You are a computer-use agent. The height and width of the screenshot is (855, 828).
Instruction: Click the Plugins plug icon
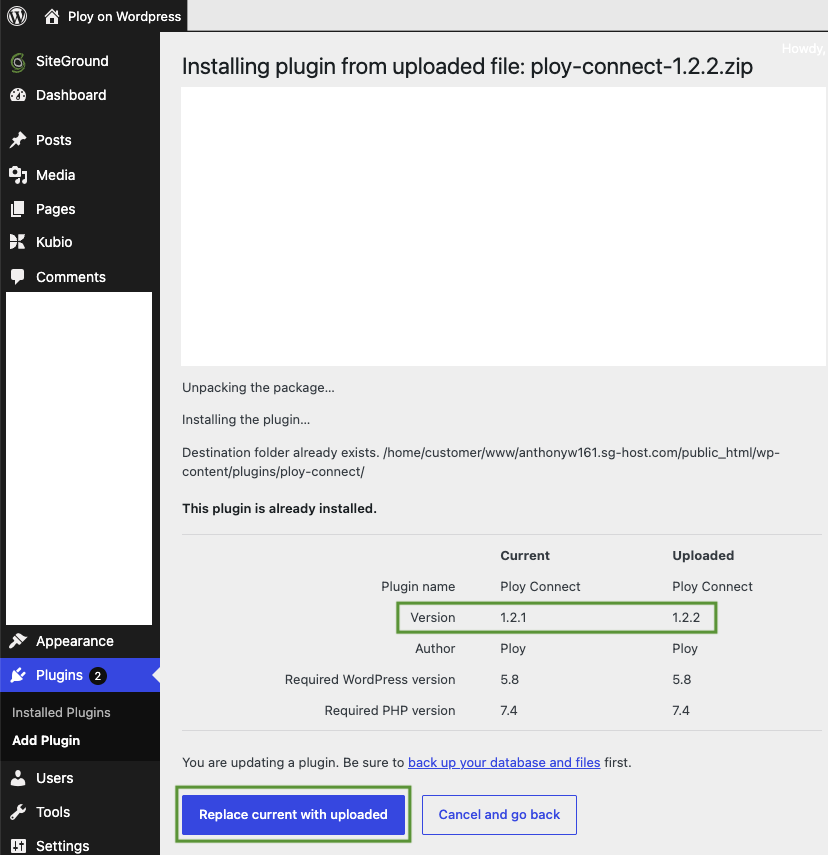click(18, 675)
